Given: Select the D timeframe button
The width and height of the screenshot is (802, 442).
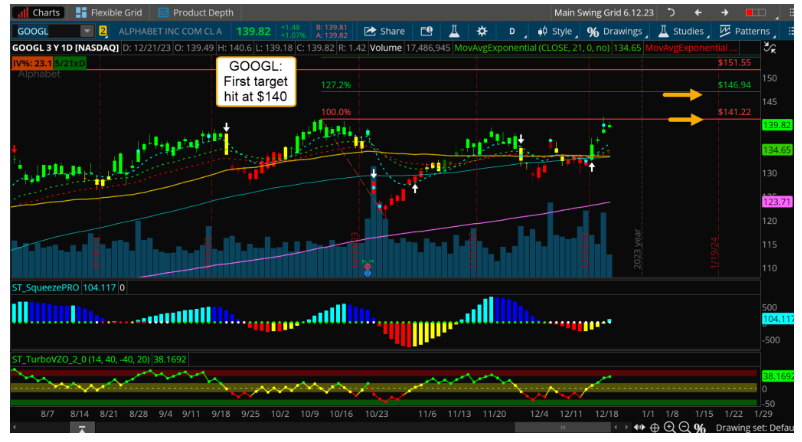Looking at the screenshot, I should click(x=512, y=31).
